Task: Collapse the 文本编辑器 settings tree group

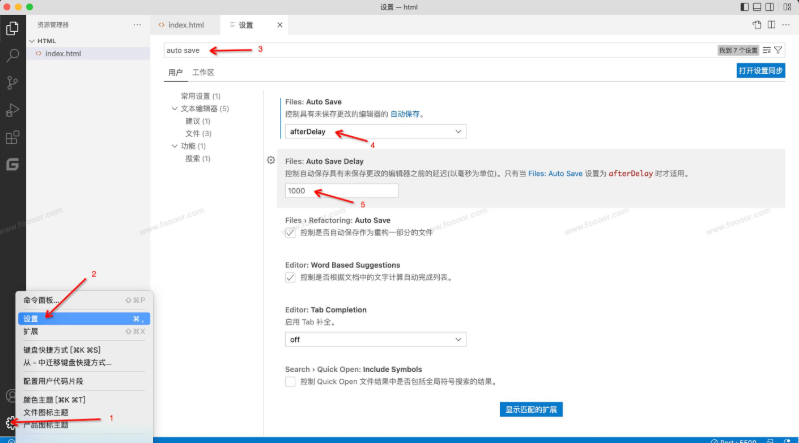Action: [174, 108]
